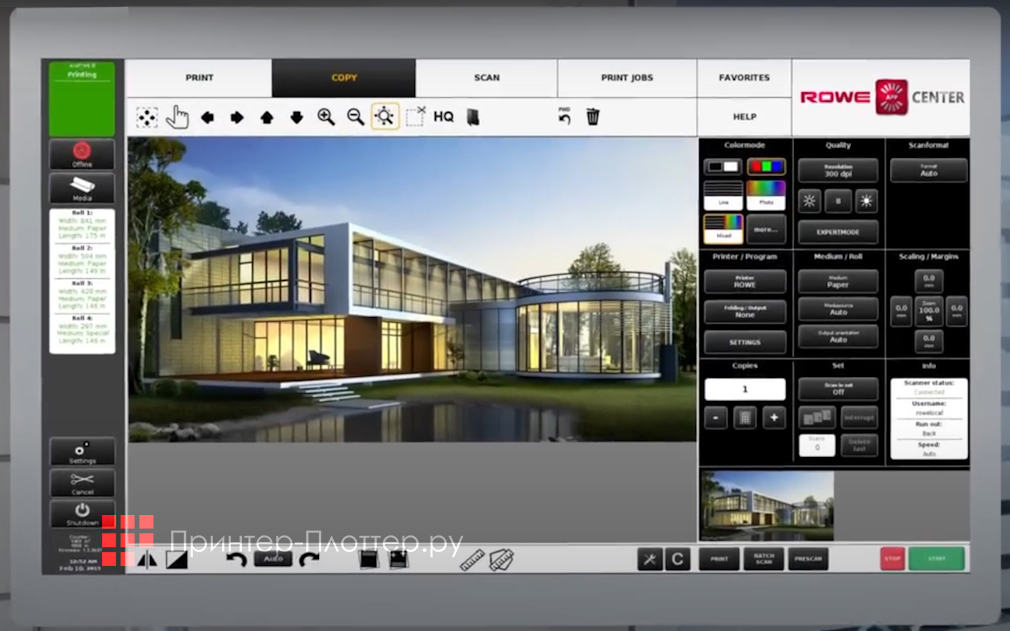
Task: Click the zoom in magnifier icon
Action: 326,116
